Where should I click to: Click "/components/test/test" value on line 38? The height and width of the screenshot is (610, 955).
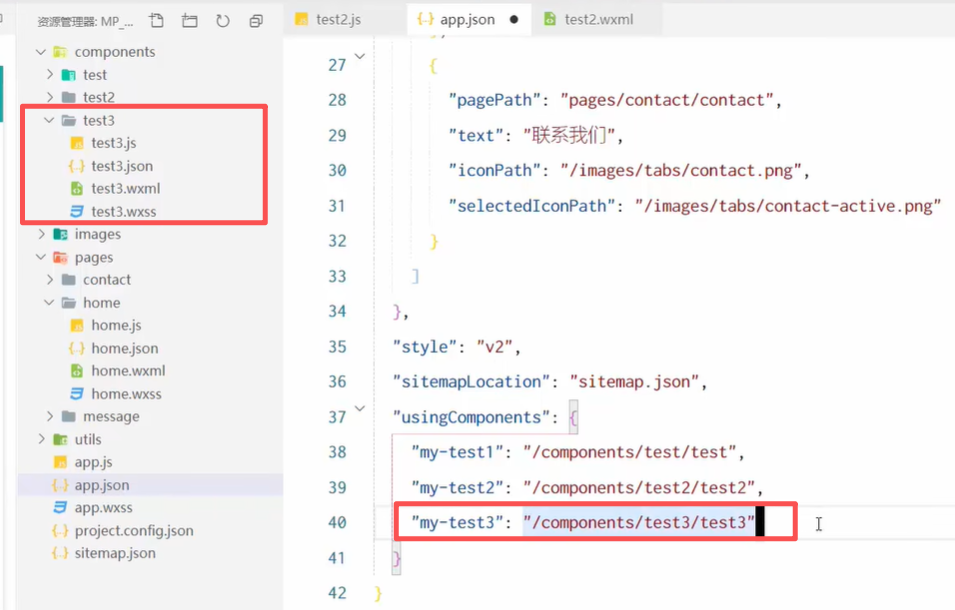(x=630, y=452)
